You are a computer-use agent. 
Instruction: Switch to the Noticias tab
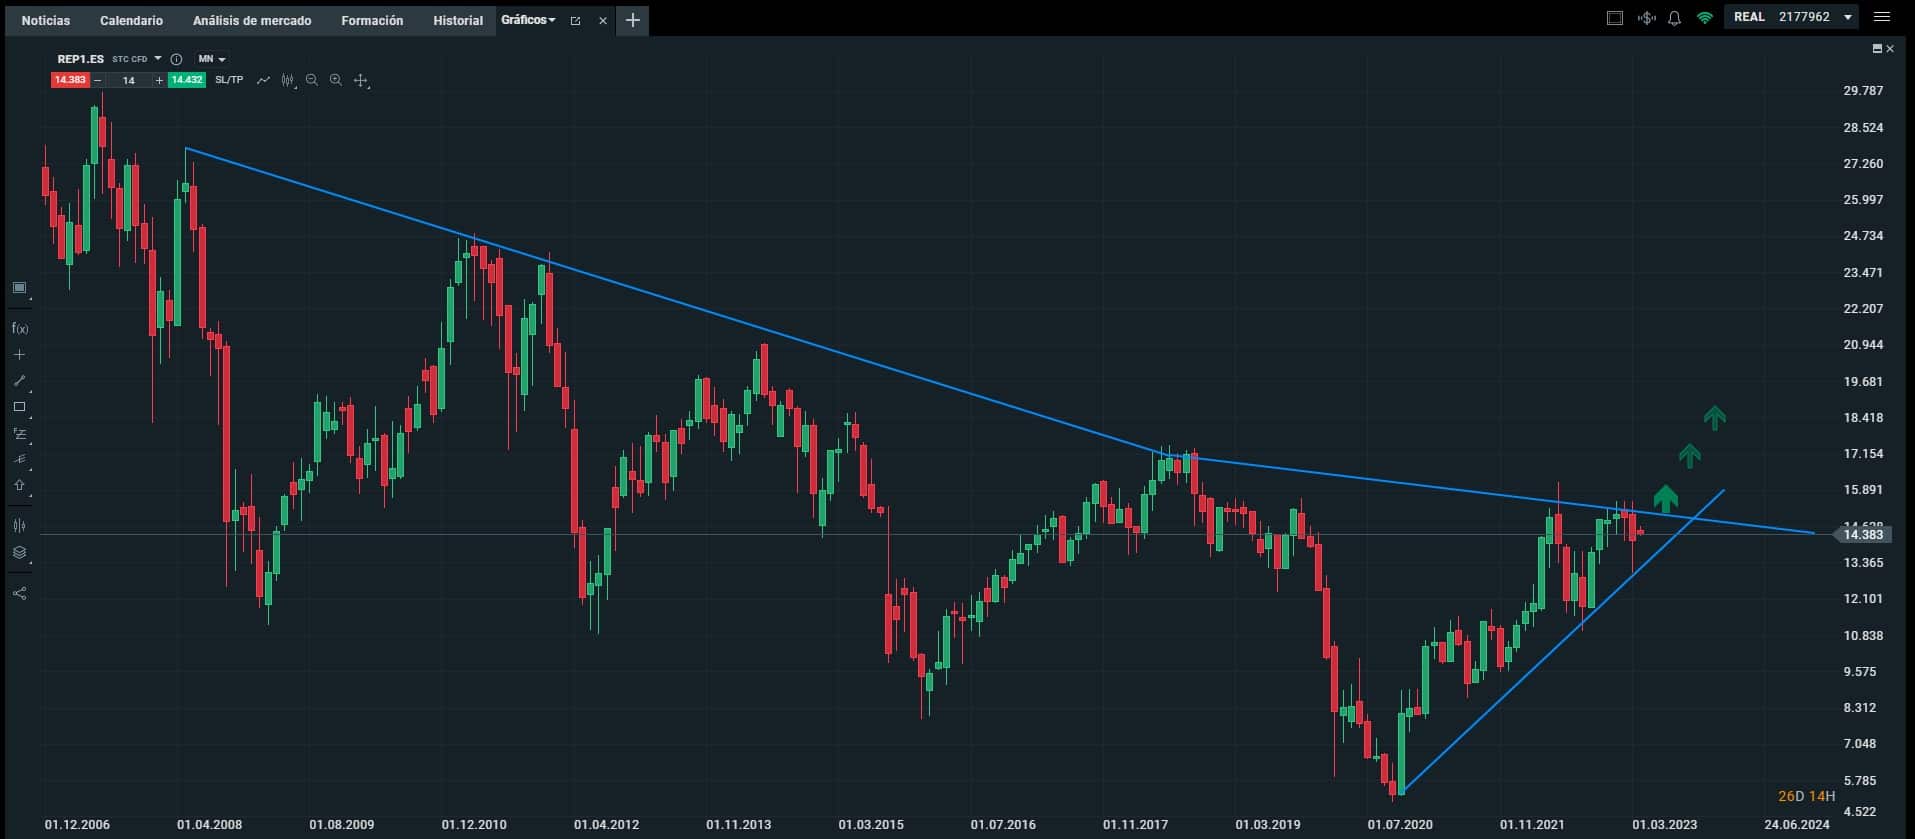[46, 20]
